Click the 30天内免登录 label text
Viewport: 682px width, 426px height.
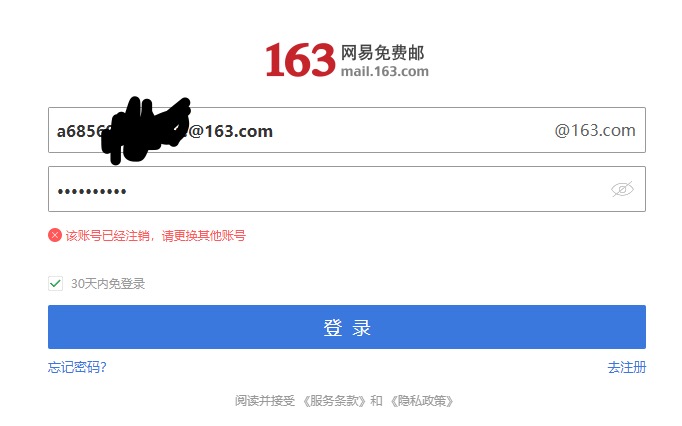[x=108, y=284]
